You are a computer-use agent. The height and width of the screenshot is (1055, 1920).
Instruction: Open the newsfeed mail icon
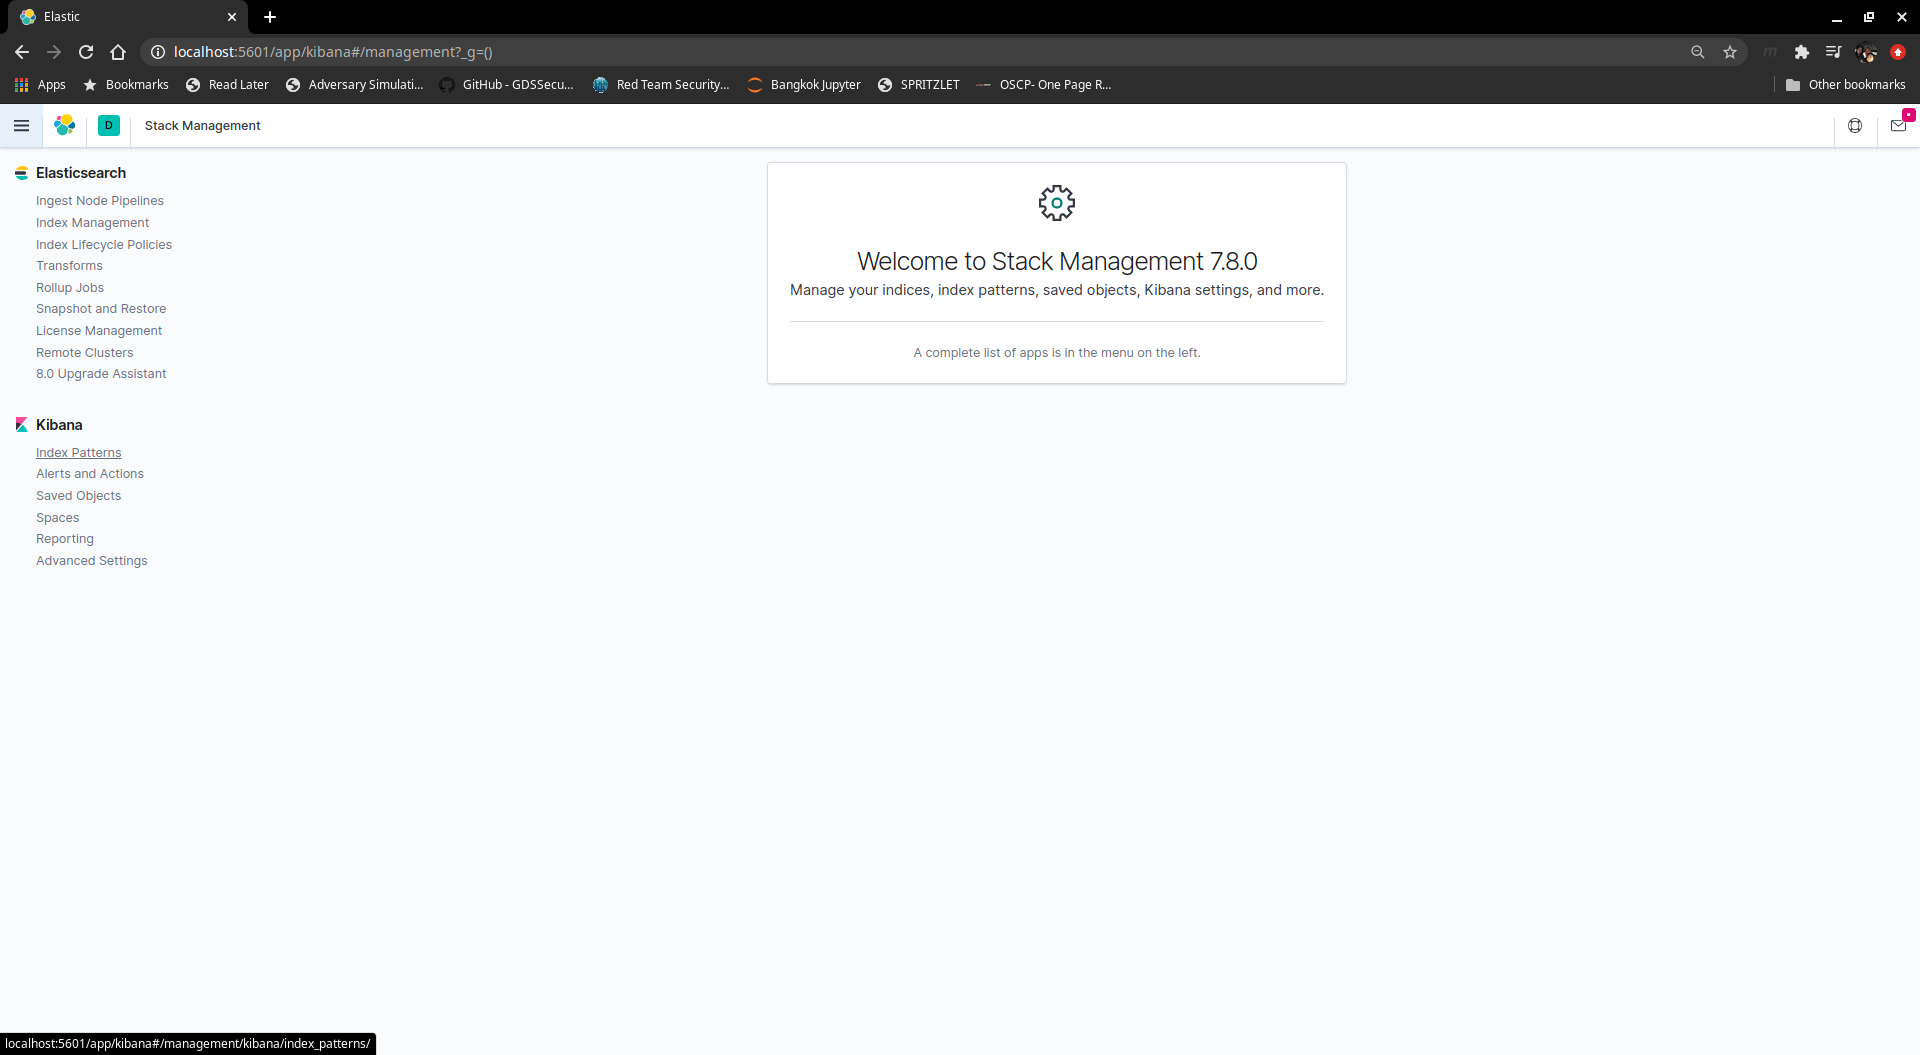pyautogui.click(x=1898, y=126)
